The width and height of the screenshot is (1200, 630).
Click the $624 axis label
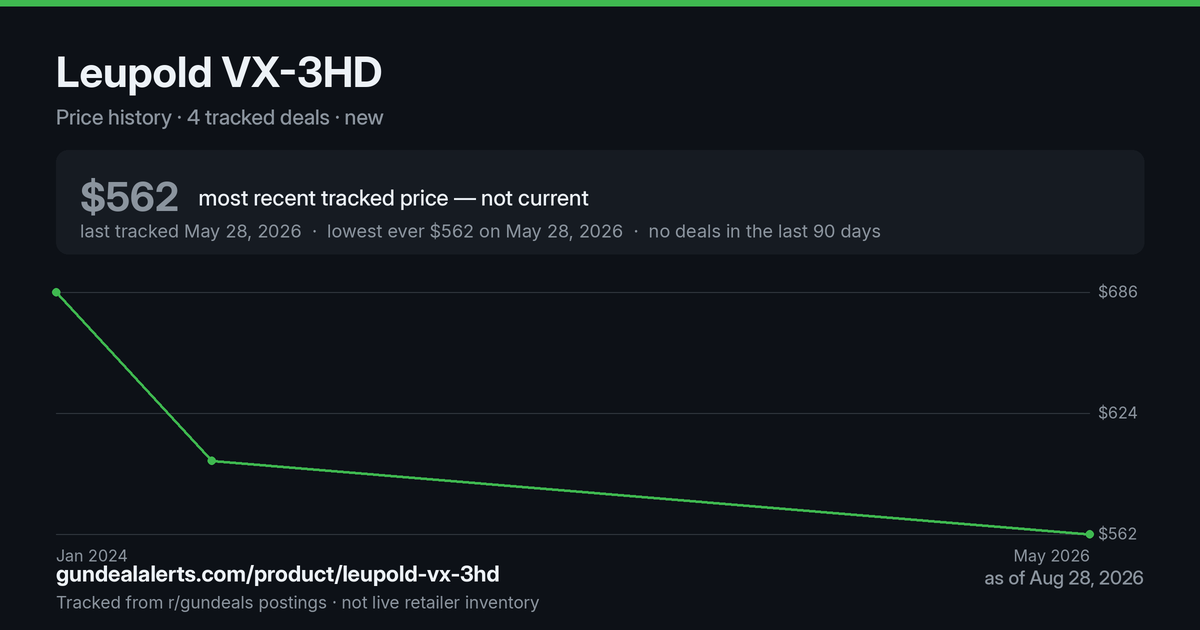(x=1117, y=413)
